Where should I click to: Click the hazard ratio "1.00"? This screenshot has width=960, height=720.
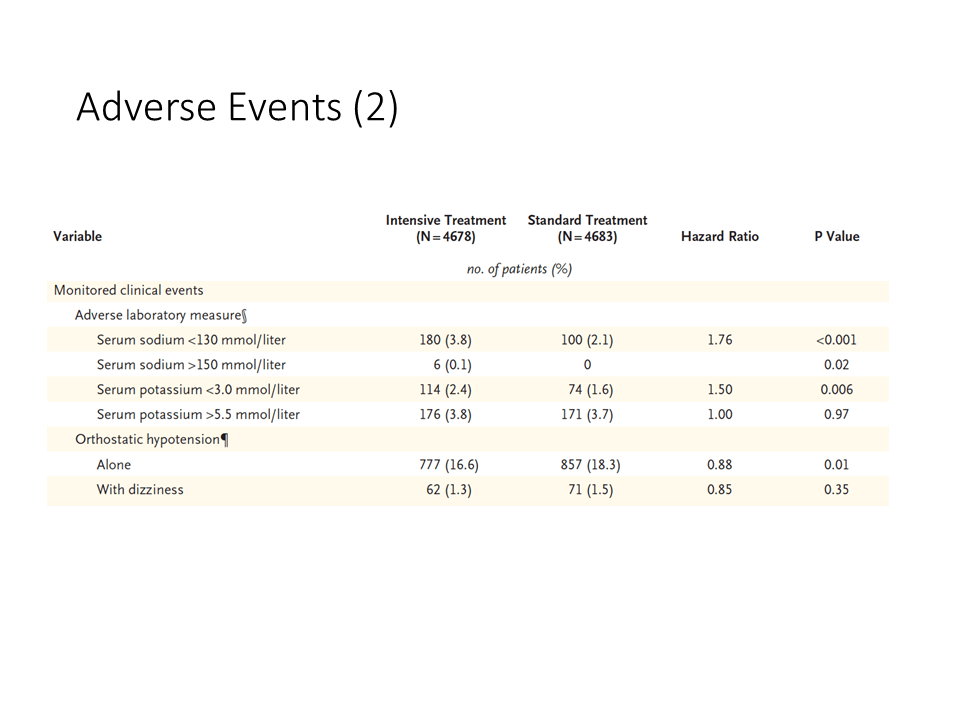point(719,414)
